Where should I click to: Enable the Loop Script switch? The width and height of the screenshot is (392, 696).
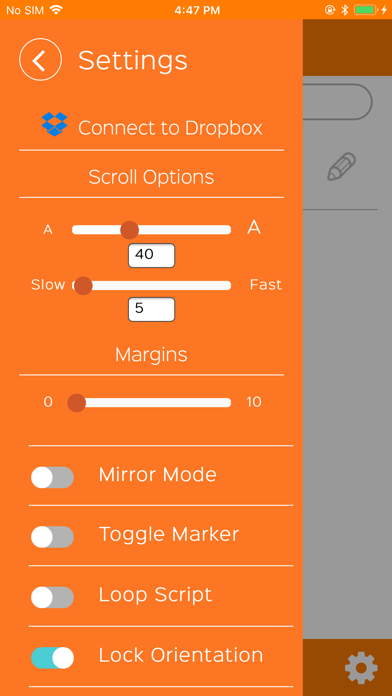click(x=52, y=597)
